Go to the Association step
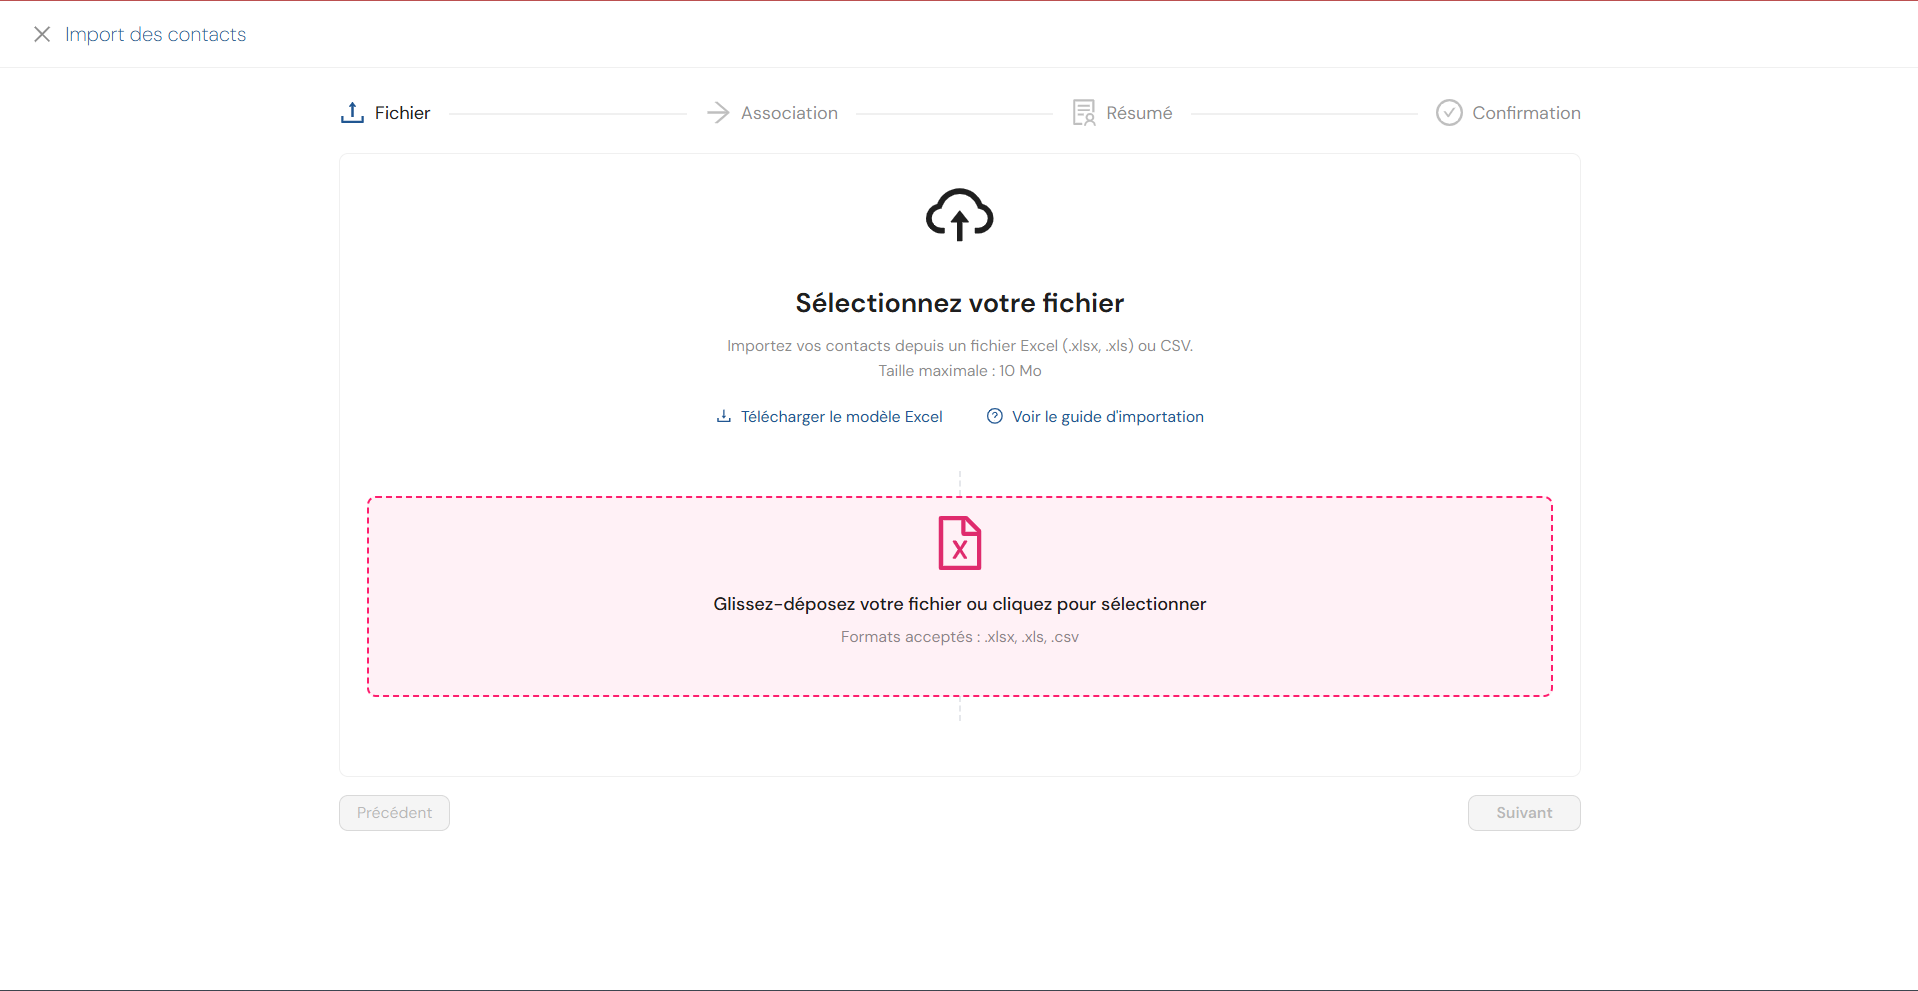 [x=789, y=113]
